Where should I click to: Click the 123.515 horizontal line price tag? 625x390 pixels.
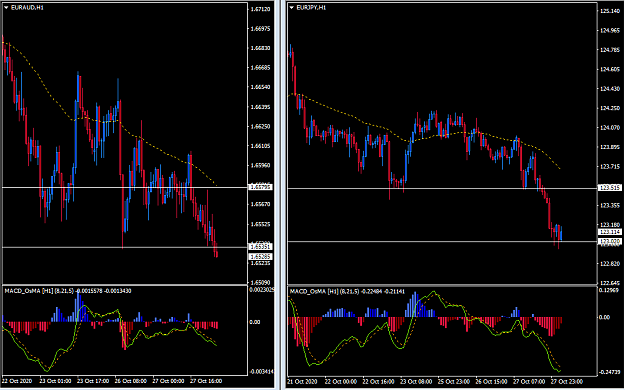[x=610, y=187]
